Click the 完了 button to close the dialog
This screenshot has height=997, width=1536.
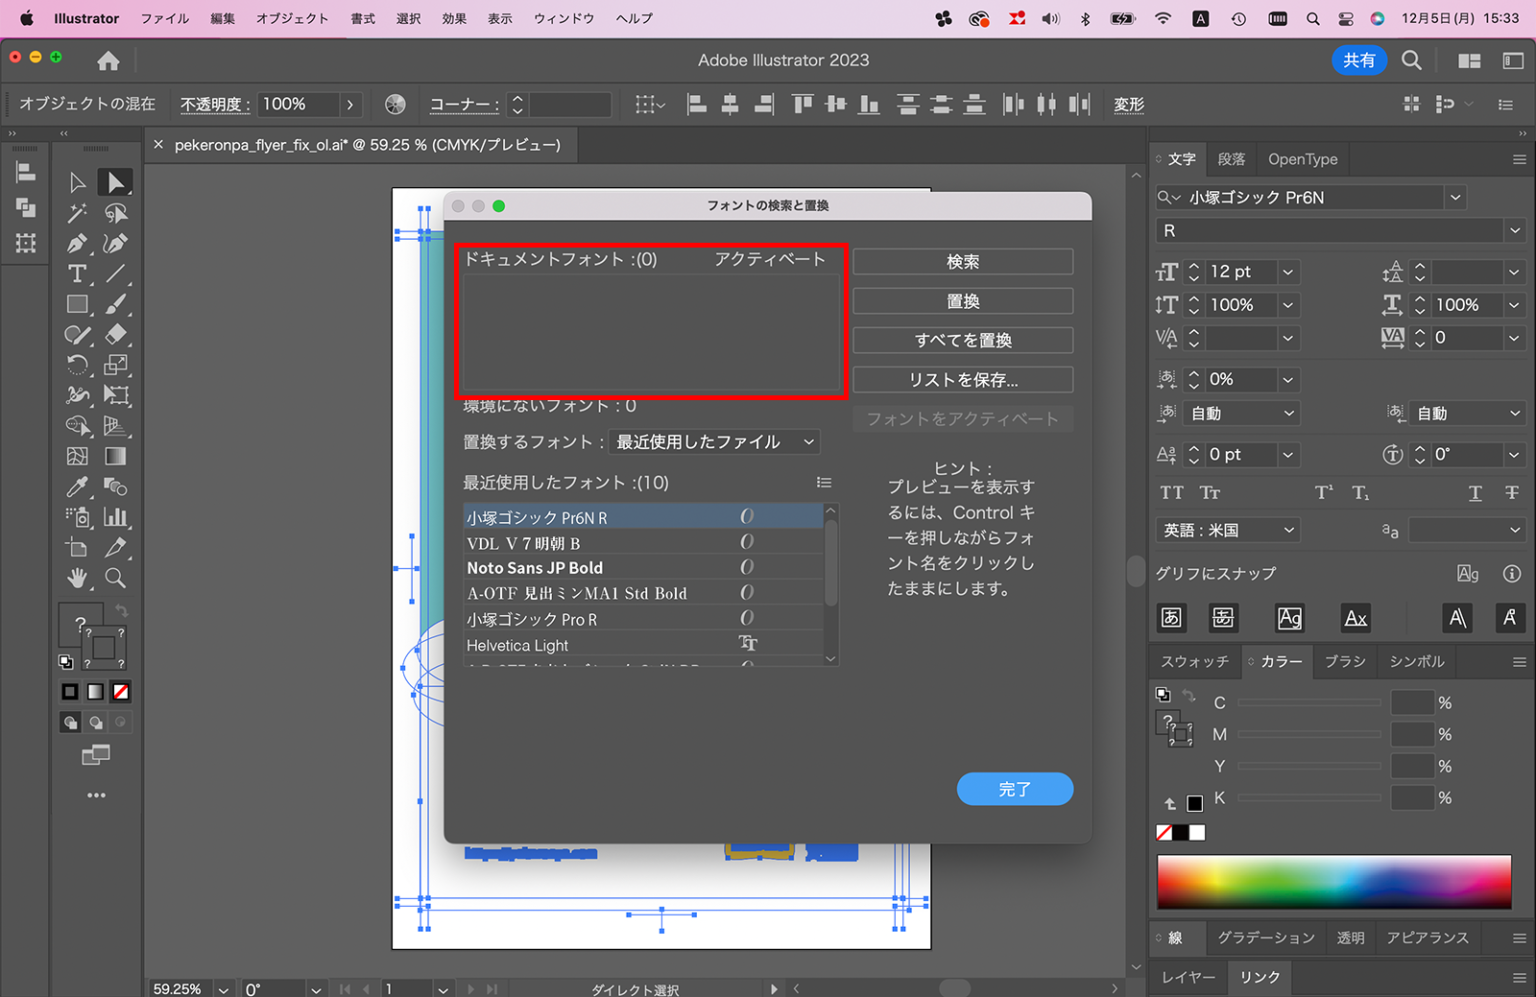tap(1014, 789)
